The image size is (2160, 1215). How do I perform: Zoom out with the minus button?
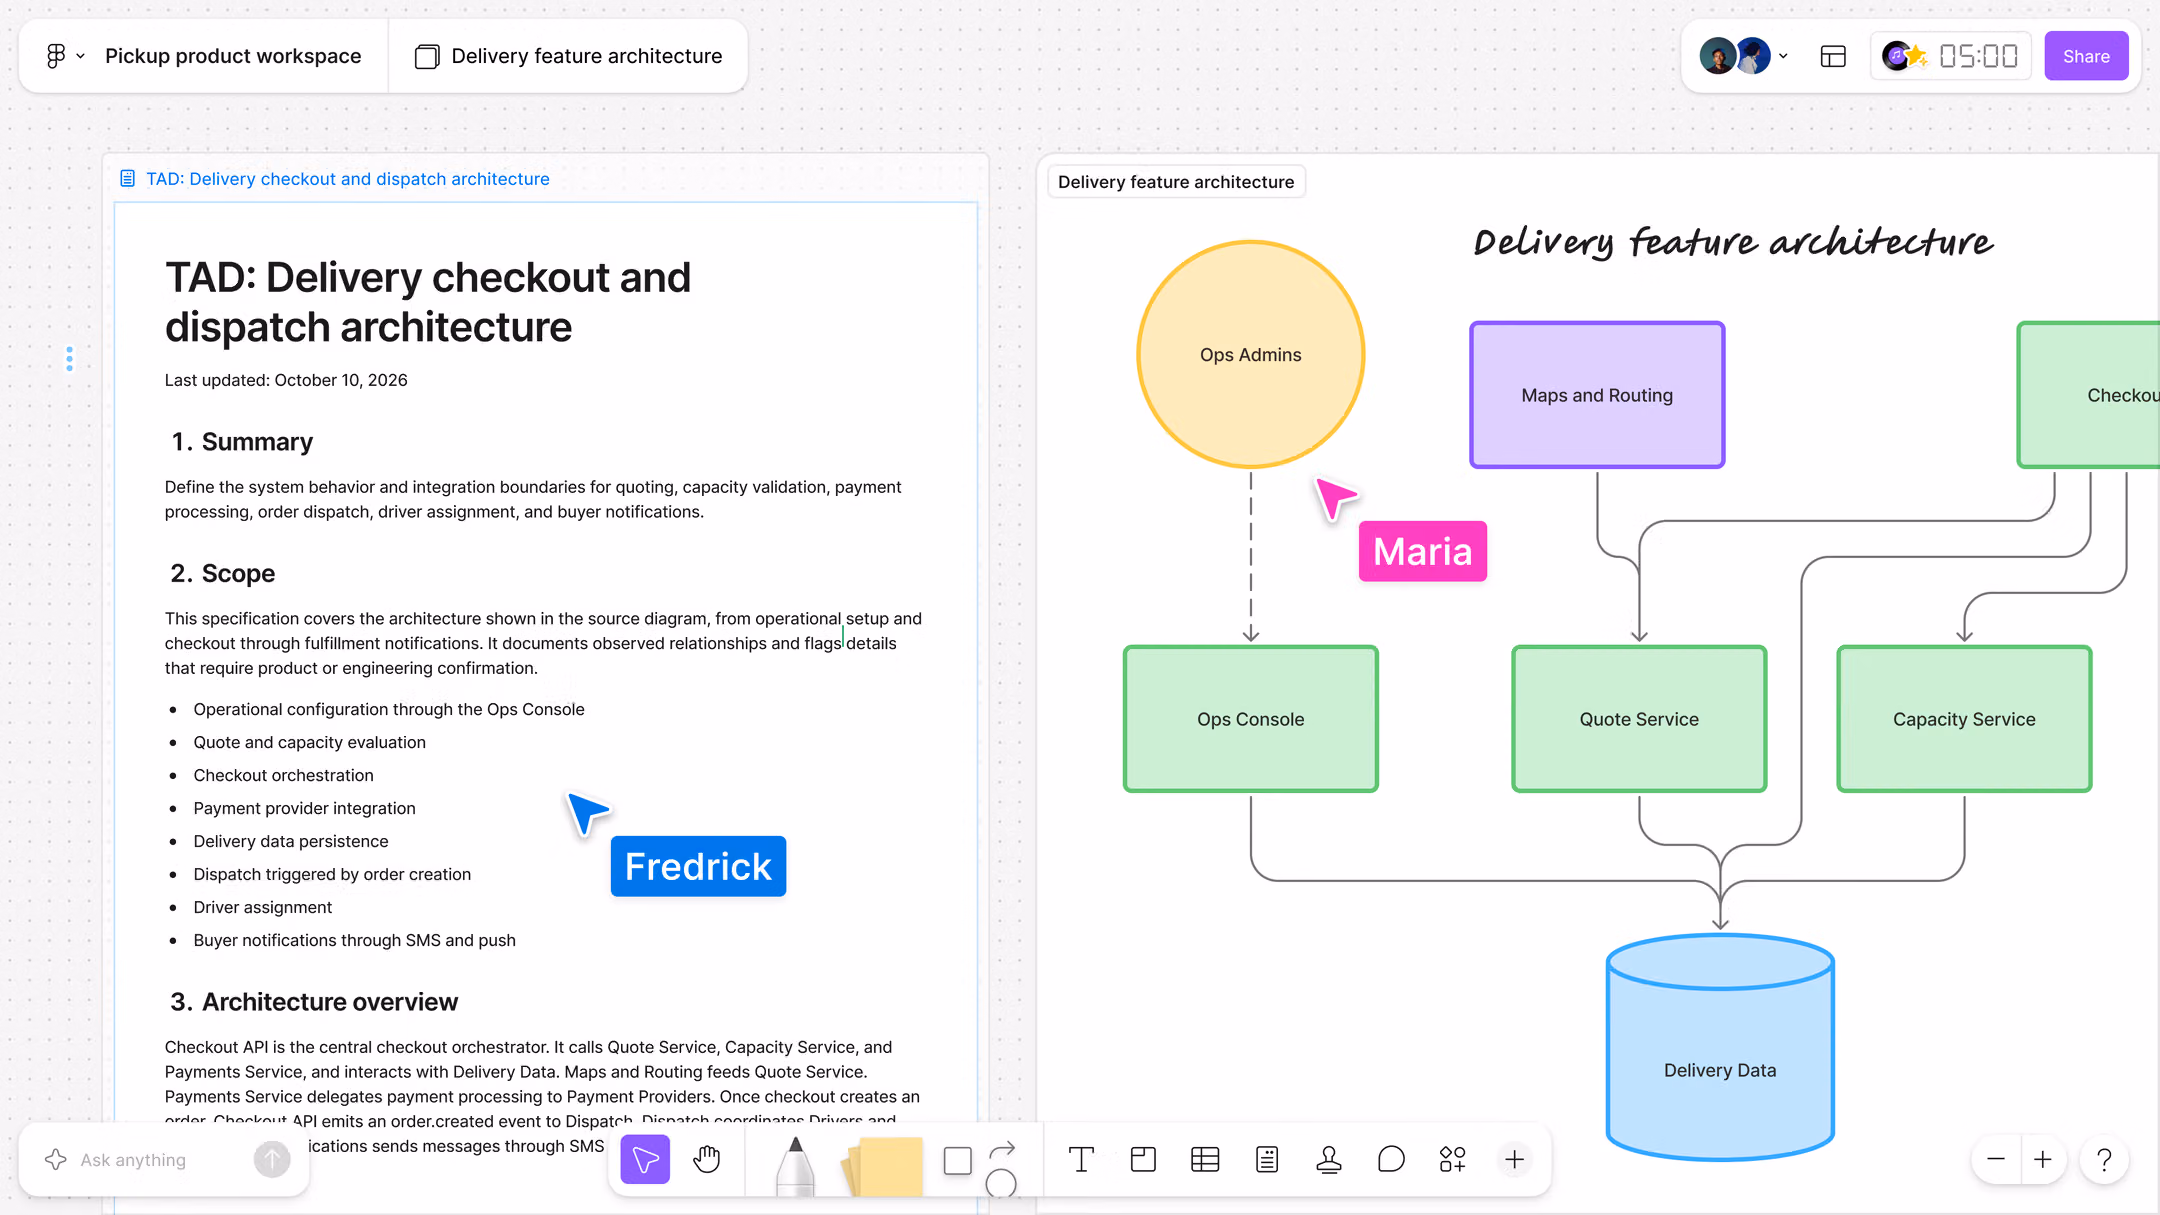[1996, 1160]
